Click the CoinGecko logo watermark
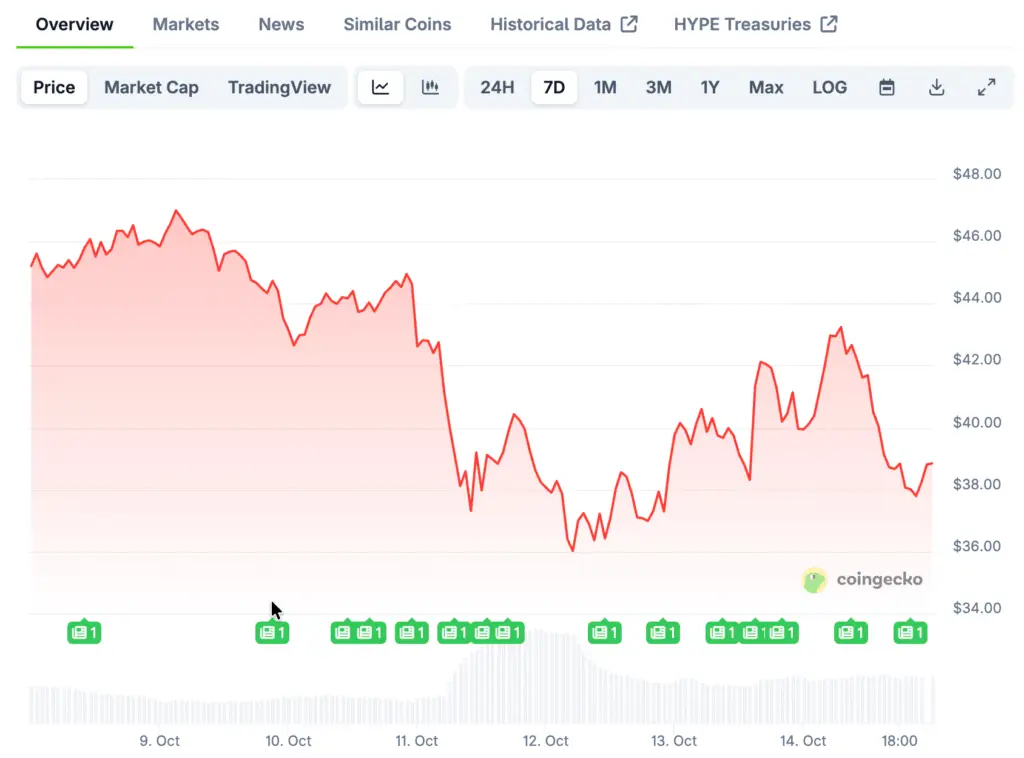The image size is (1024, 758). (862, 580)
